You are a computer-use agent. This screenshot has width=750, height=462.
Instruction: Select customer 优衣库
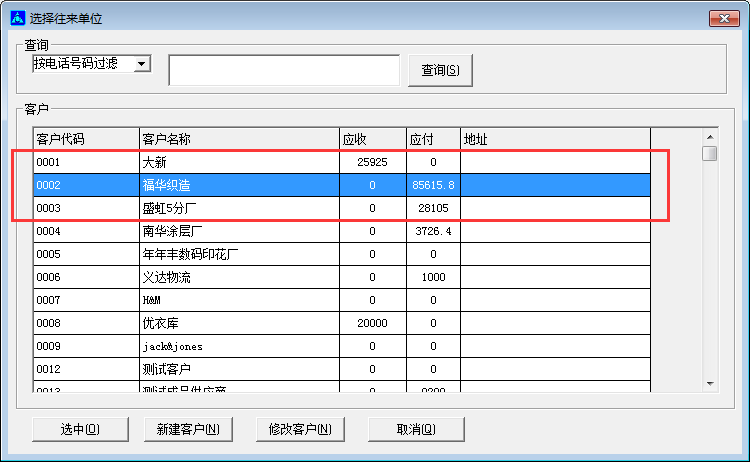coord(342,323)
